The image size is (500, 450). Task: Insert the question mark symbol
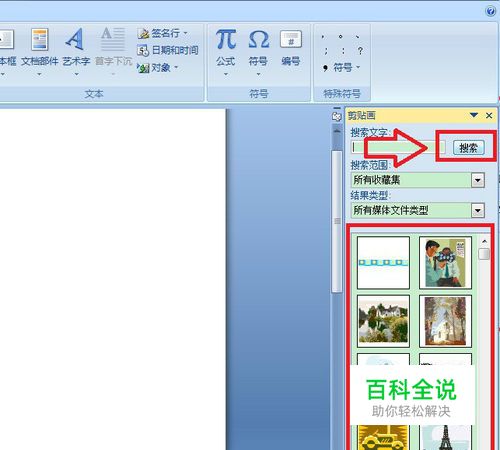pos(360,51)
